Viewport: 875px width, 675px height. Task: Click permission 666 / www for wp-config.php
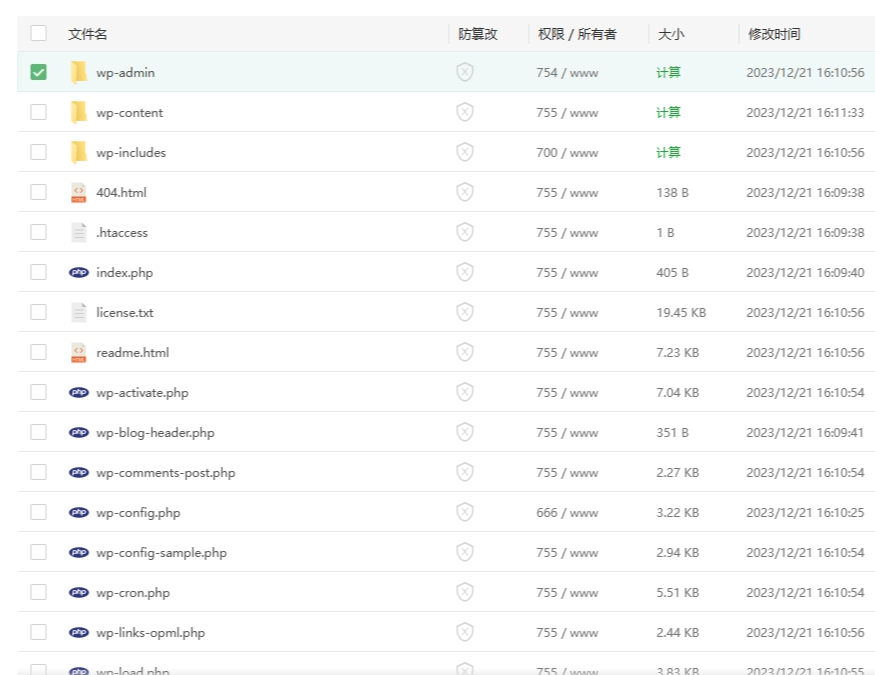[567, 513]
